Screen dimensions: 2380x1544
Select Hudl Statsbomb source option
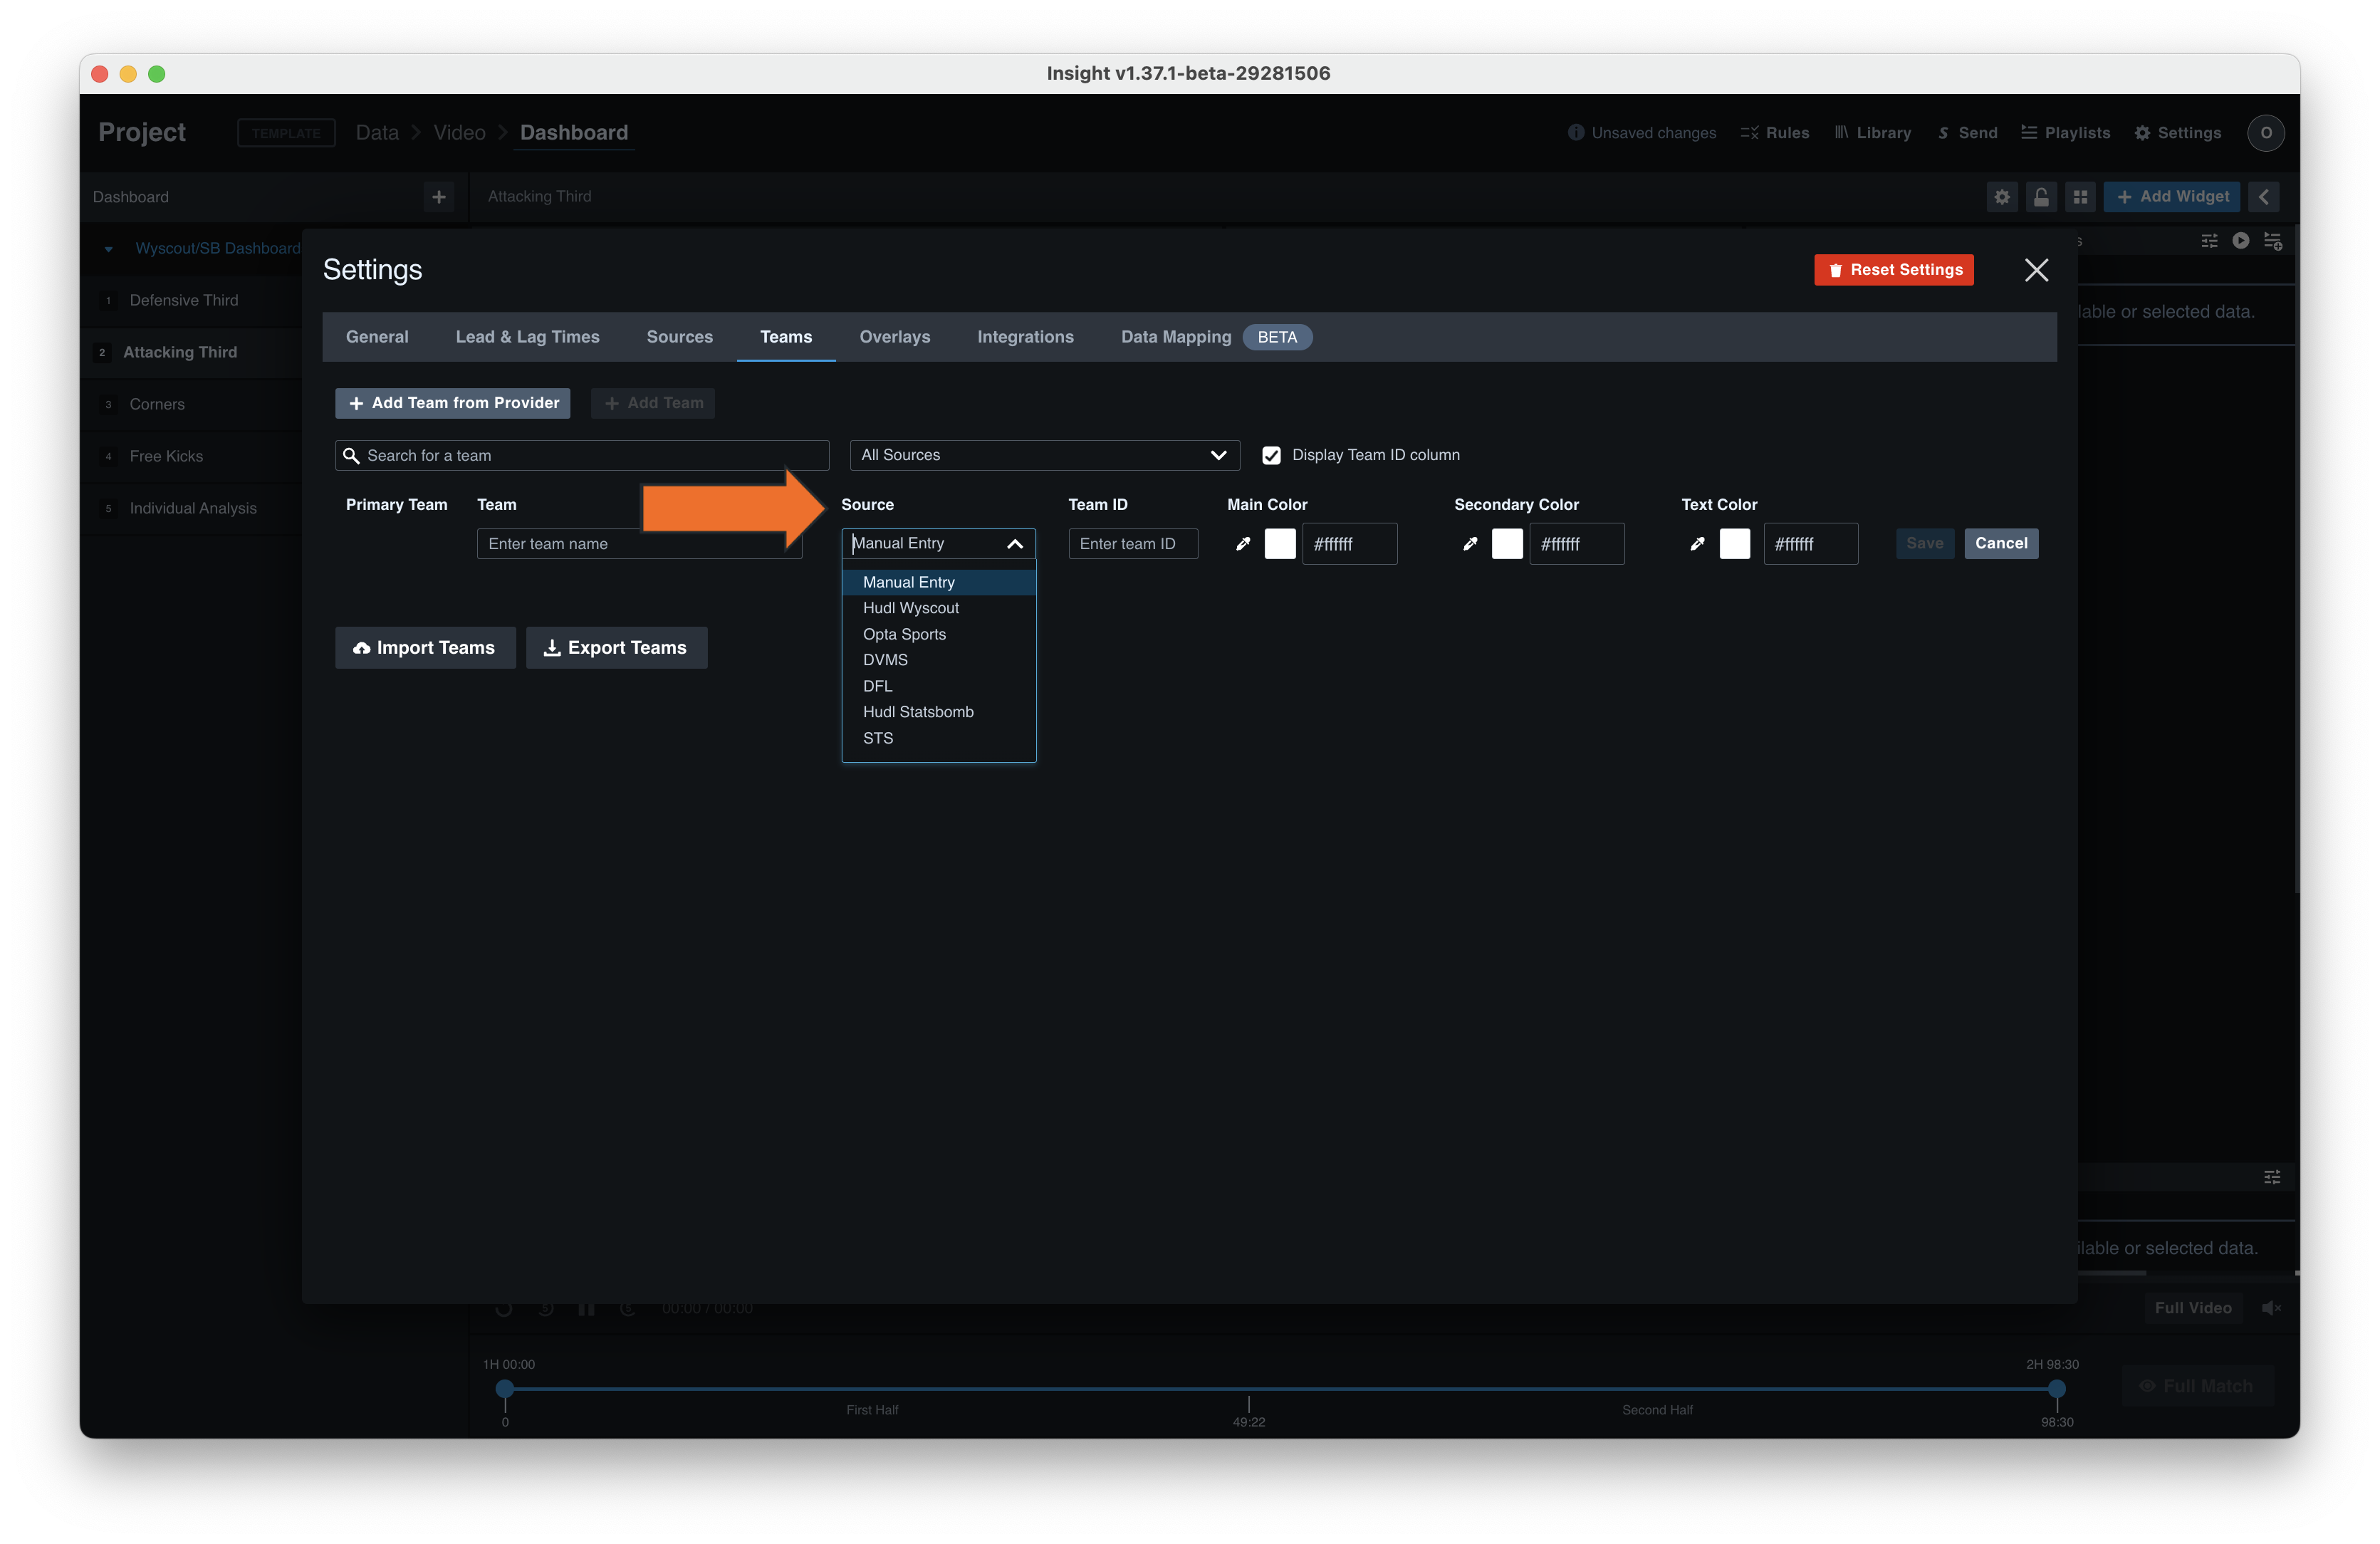tap(938, 712)
